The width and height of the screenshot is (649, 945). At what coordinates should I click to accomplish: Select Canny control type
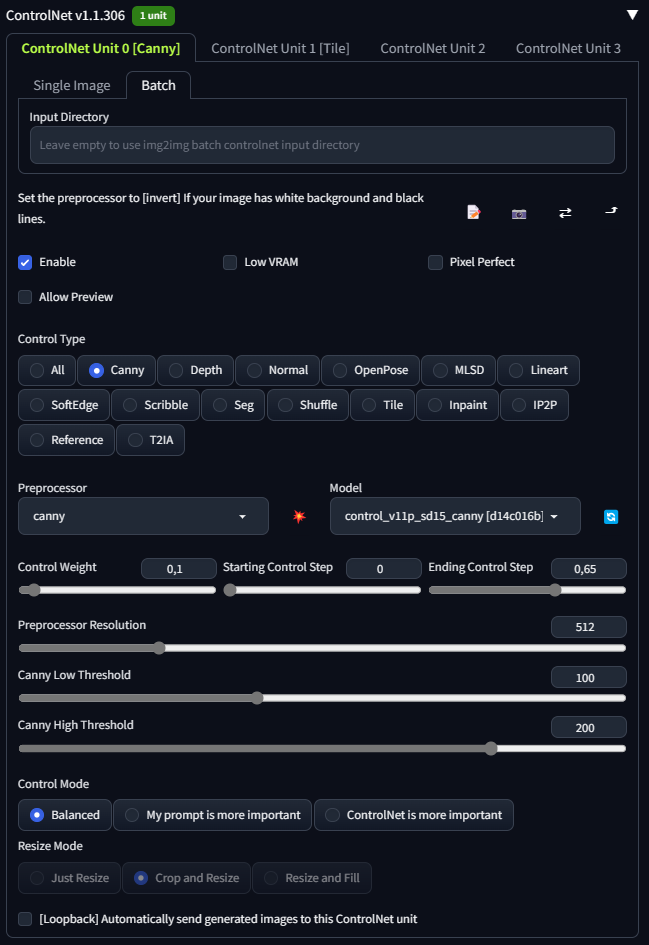116,370
